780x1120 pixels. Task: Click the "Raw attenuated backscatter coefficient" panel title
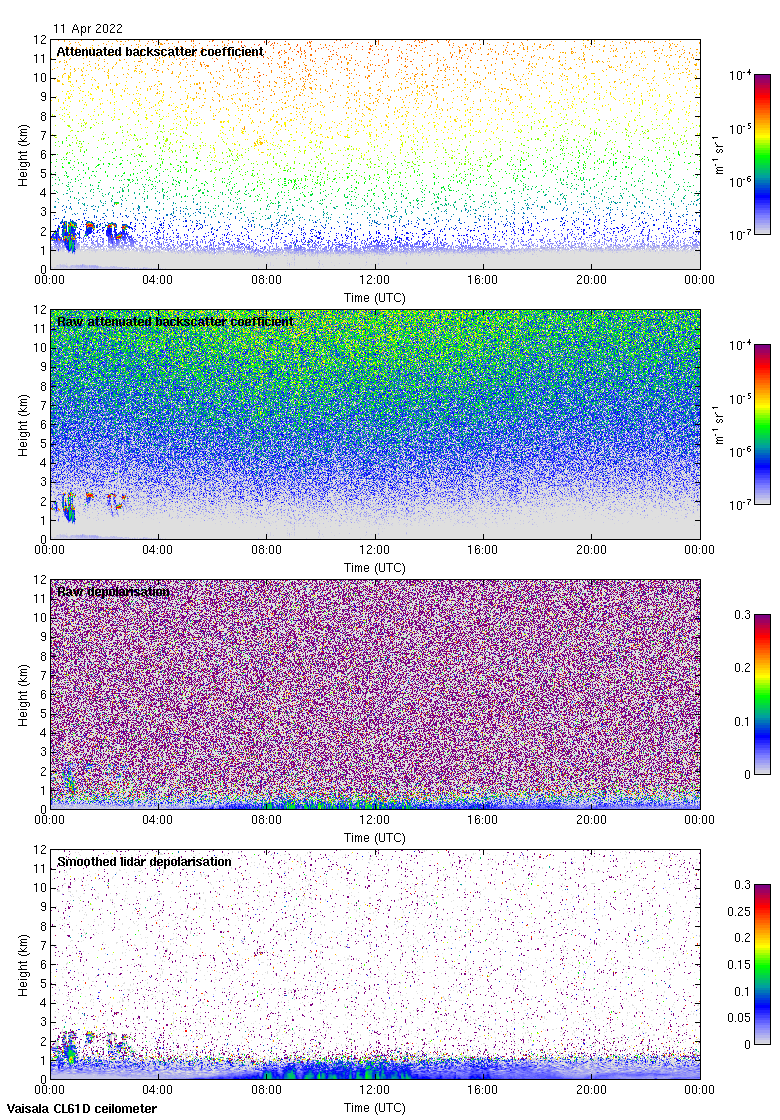175,322
